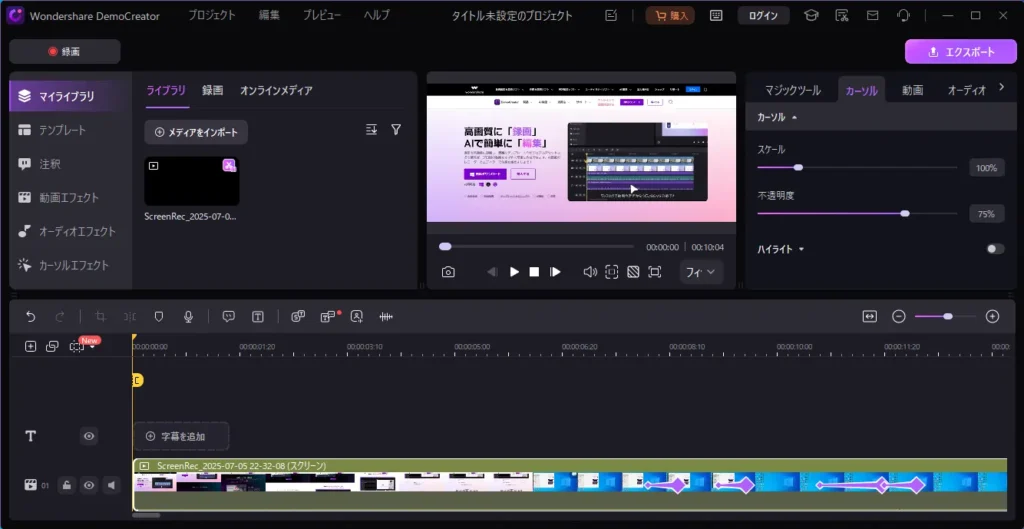The height and width of the screenshot is (529, 1024).
Task: Click the filter funnel icon in library
Action: (396, 130)
